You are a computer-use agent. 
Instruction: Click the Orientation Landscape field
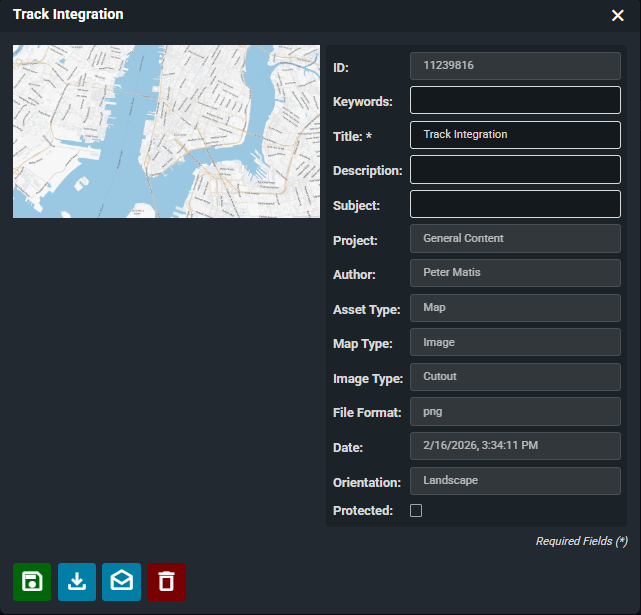515,481
